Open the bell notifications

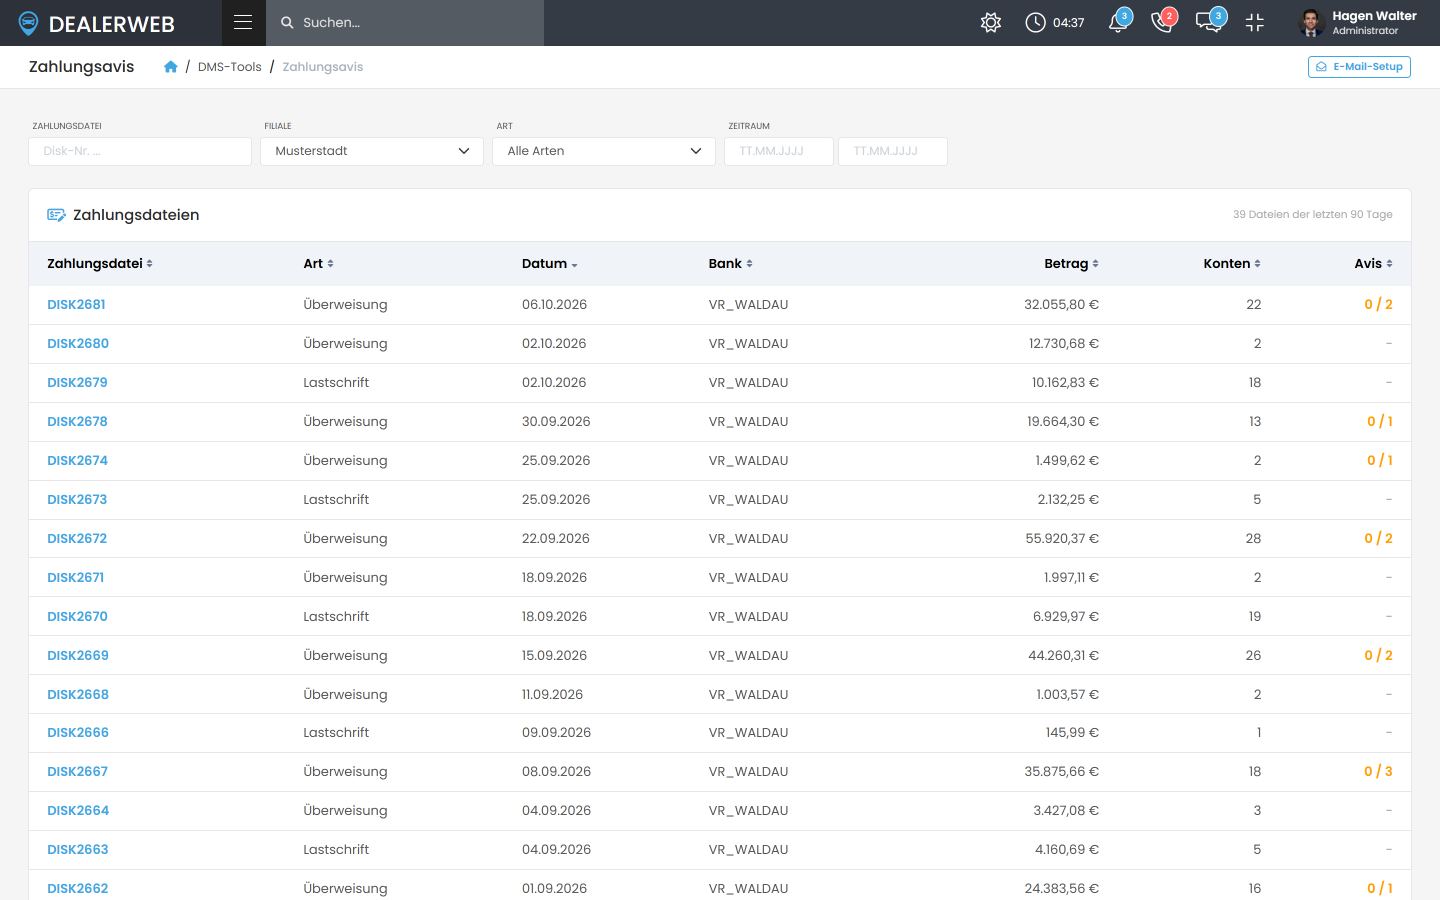click(x=1118, y=22)
